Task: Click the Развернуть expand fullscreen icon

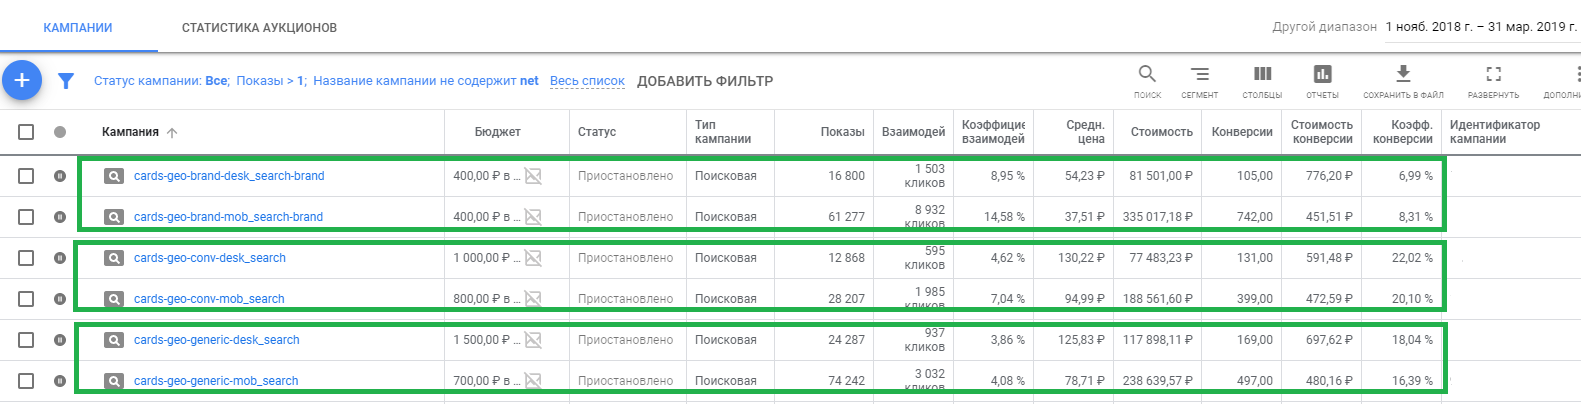Action: click(1493, 75)
